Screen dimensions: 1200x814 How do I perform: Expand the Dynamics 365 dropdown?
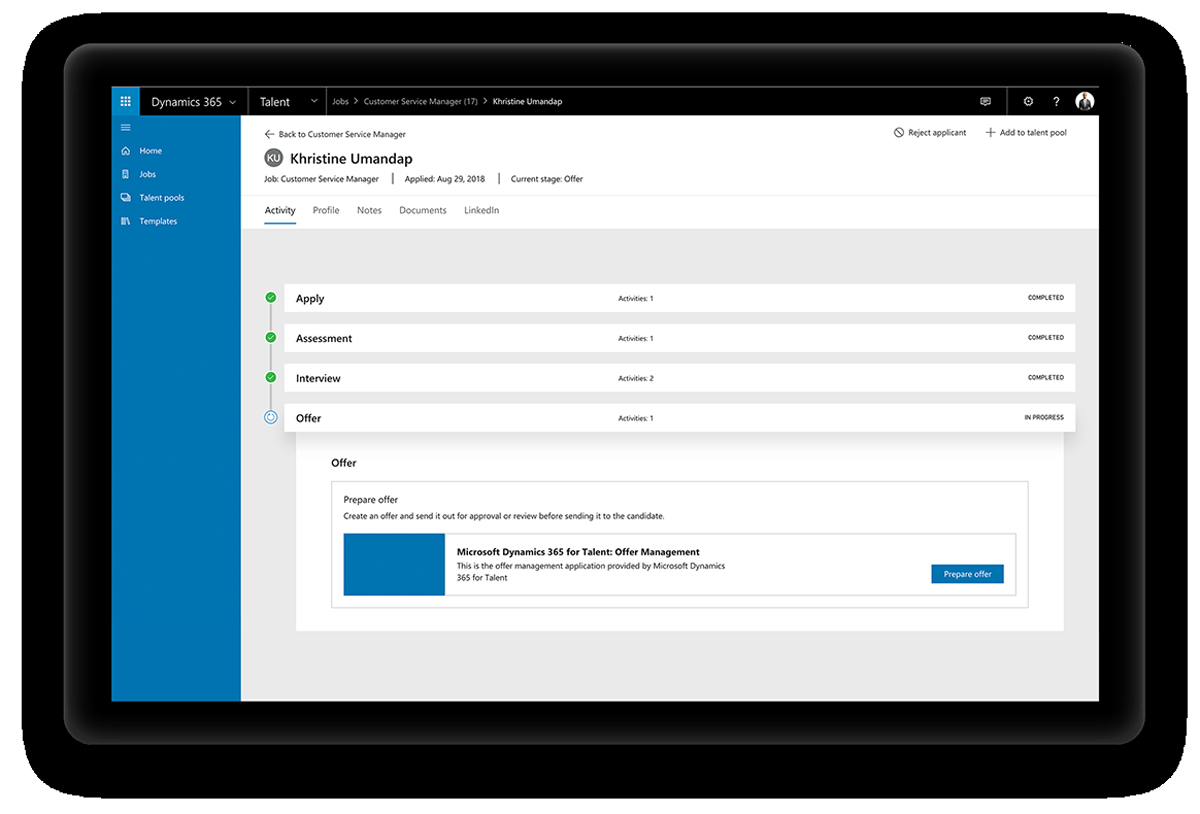tap(193, 102)
